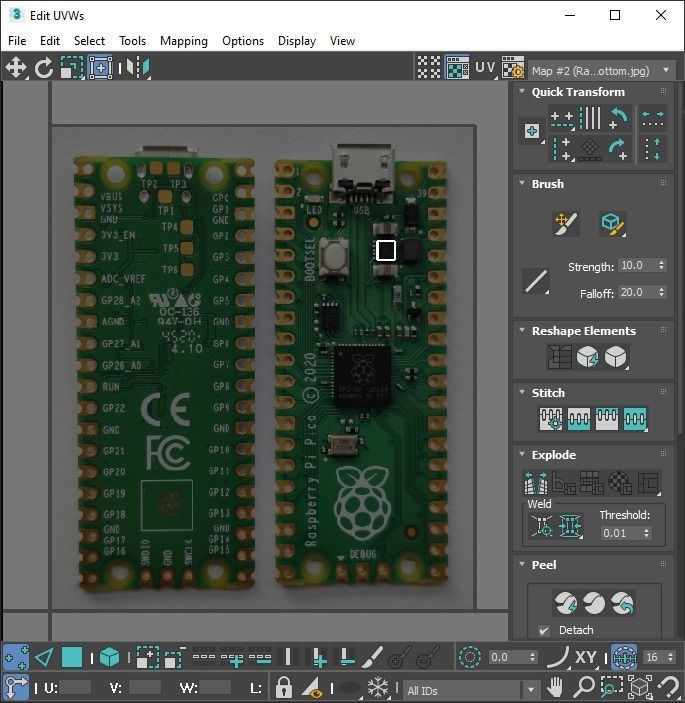The width and height of the screenshot is (685, 703).
Task: Click Relax Until Flat icon
Action: tap(587, 357)
